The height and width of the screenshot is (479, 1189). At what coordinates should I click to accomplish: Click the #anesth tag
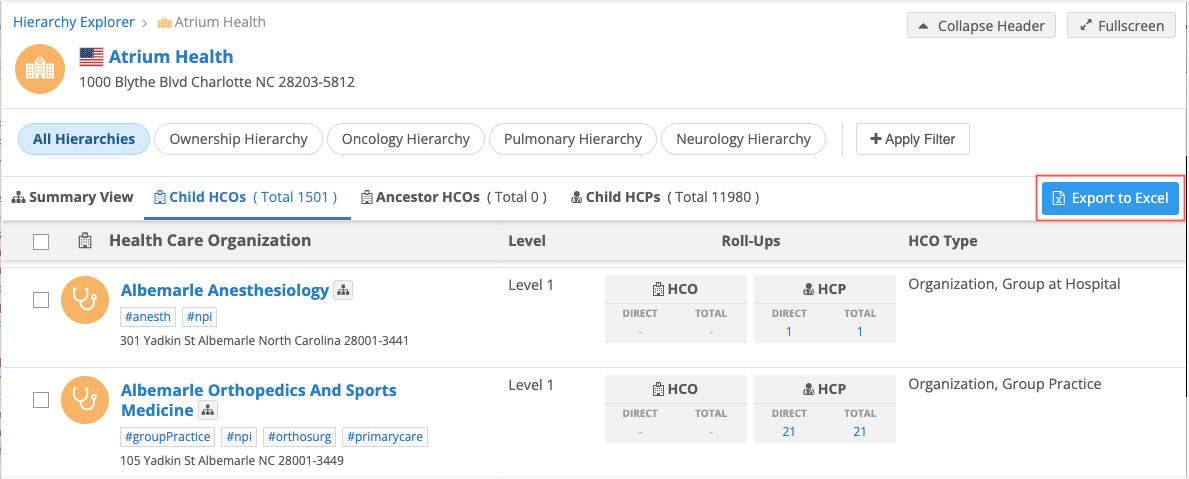pyautogui.click(x=148, y=316)
